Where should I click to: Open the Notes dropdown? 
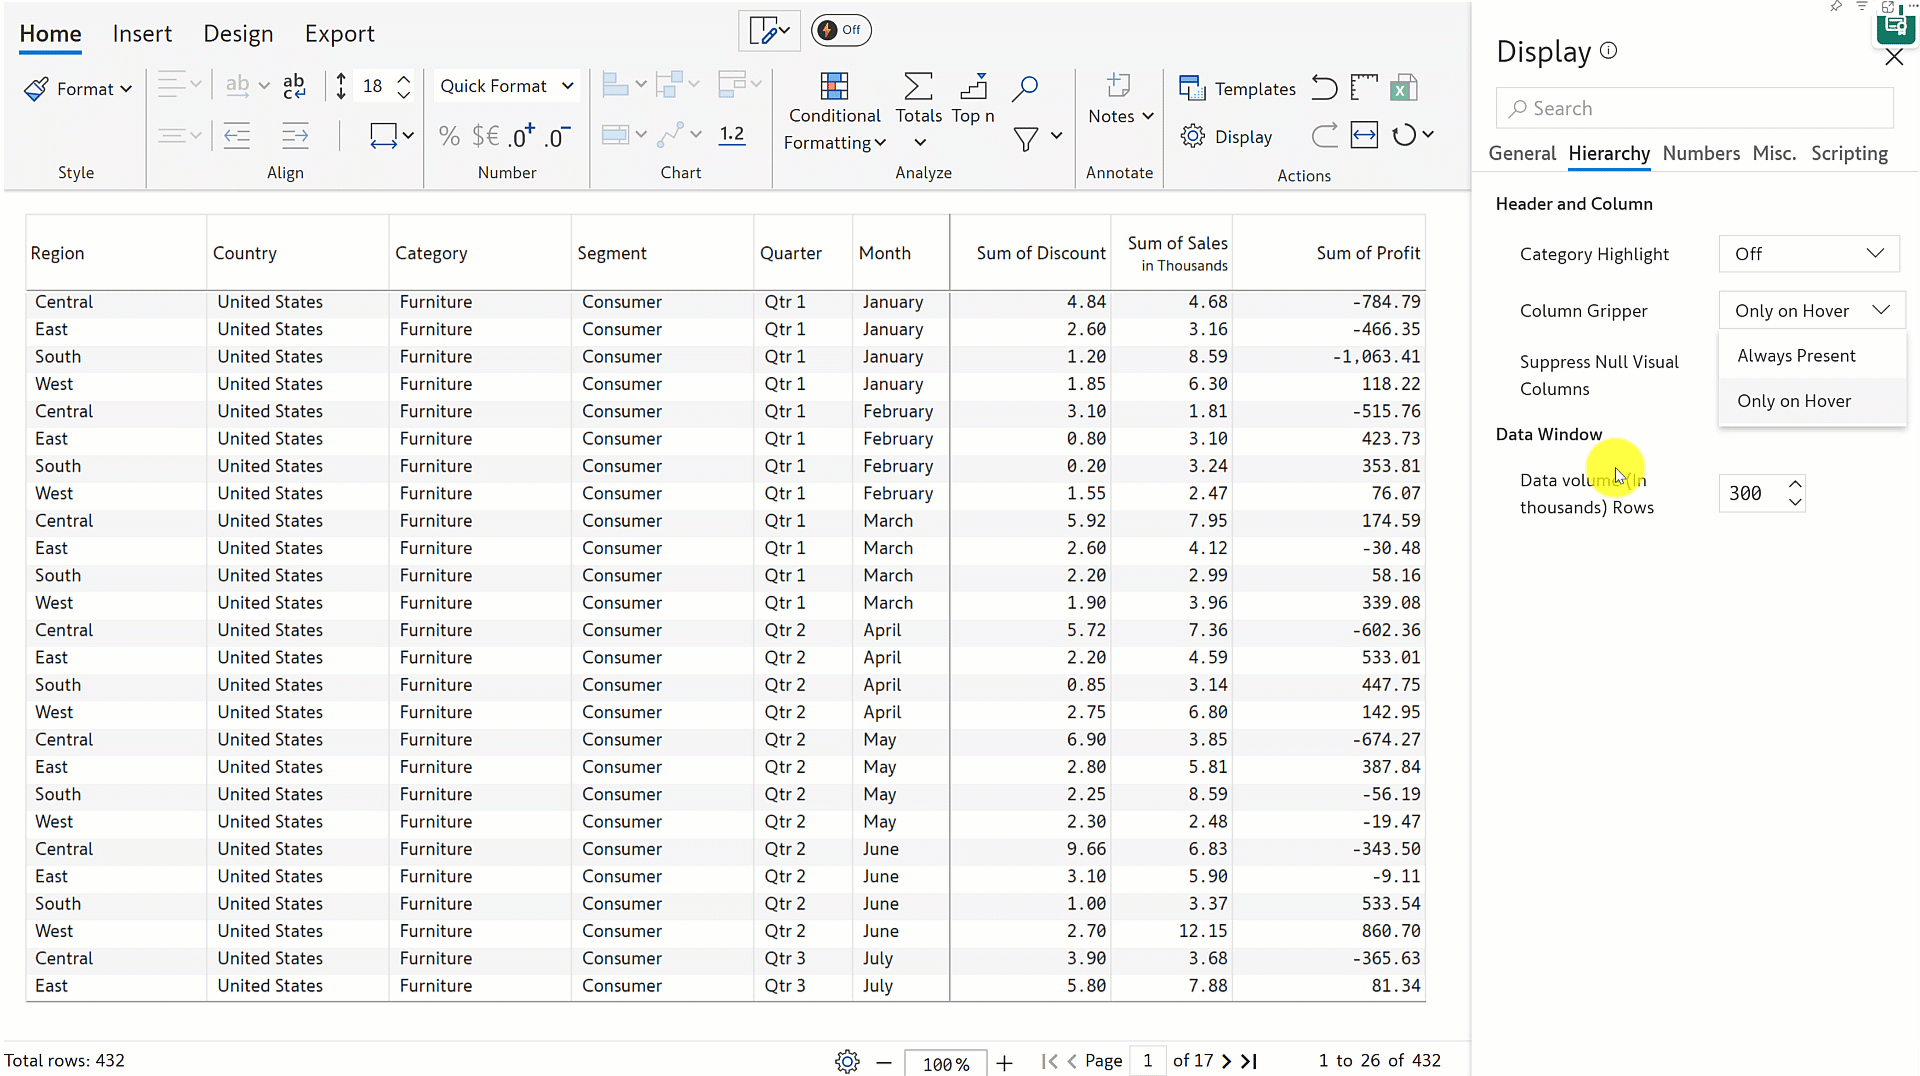point(1120,116)
